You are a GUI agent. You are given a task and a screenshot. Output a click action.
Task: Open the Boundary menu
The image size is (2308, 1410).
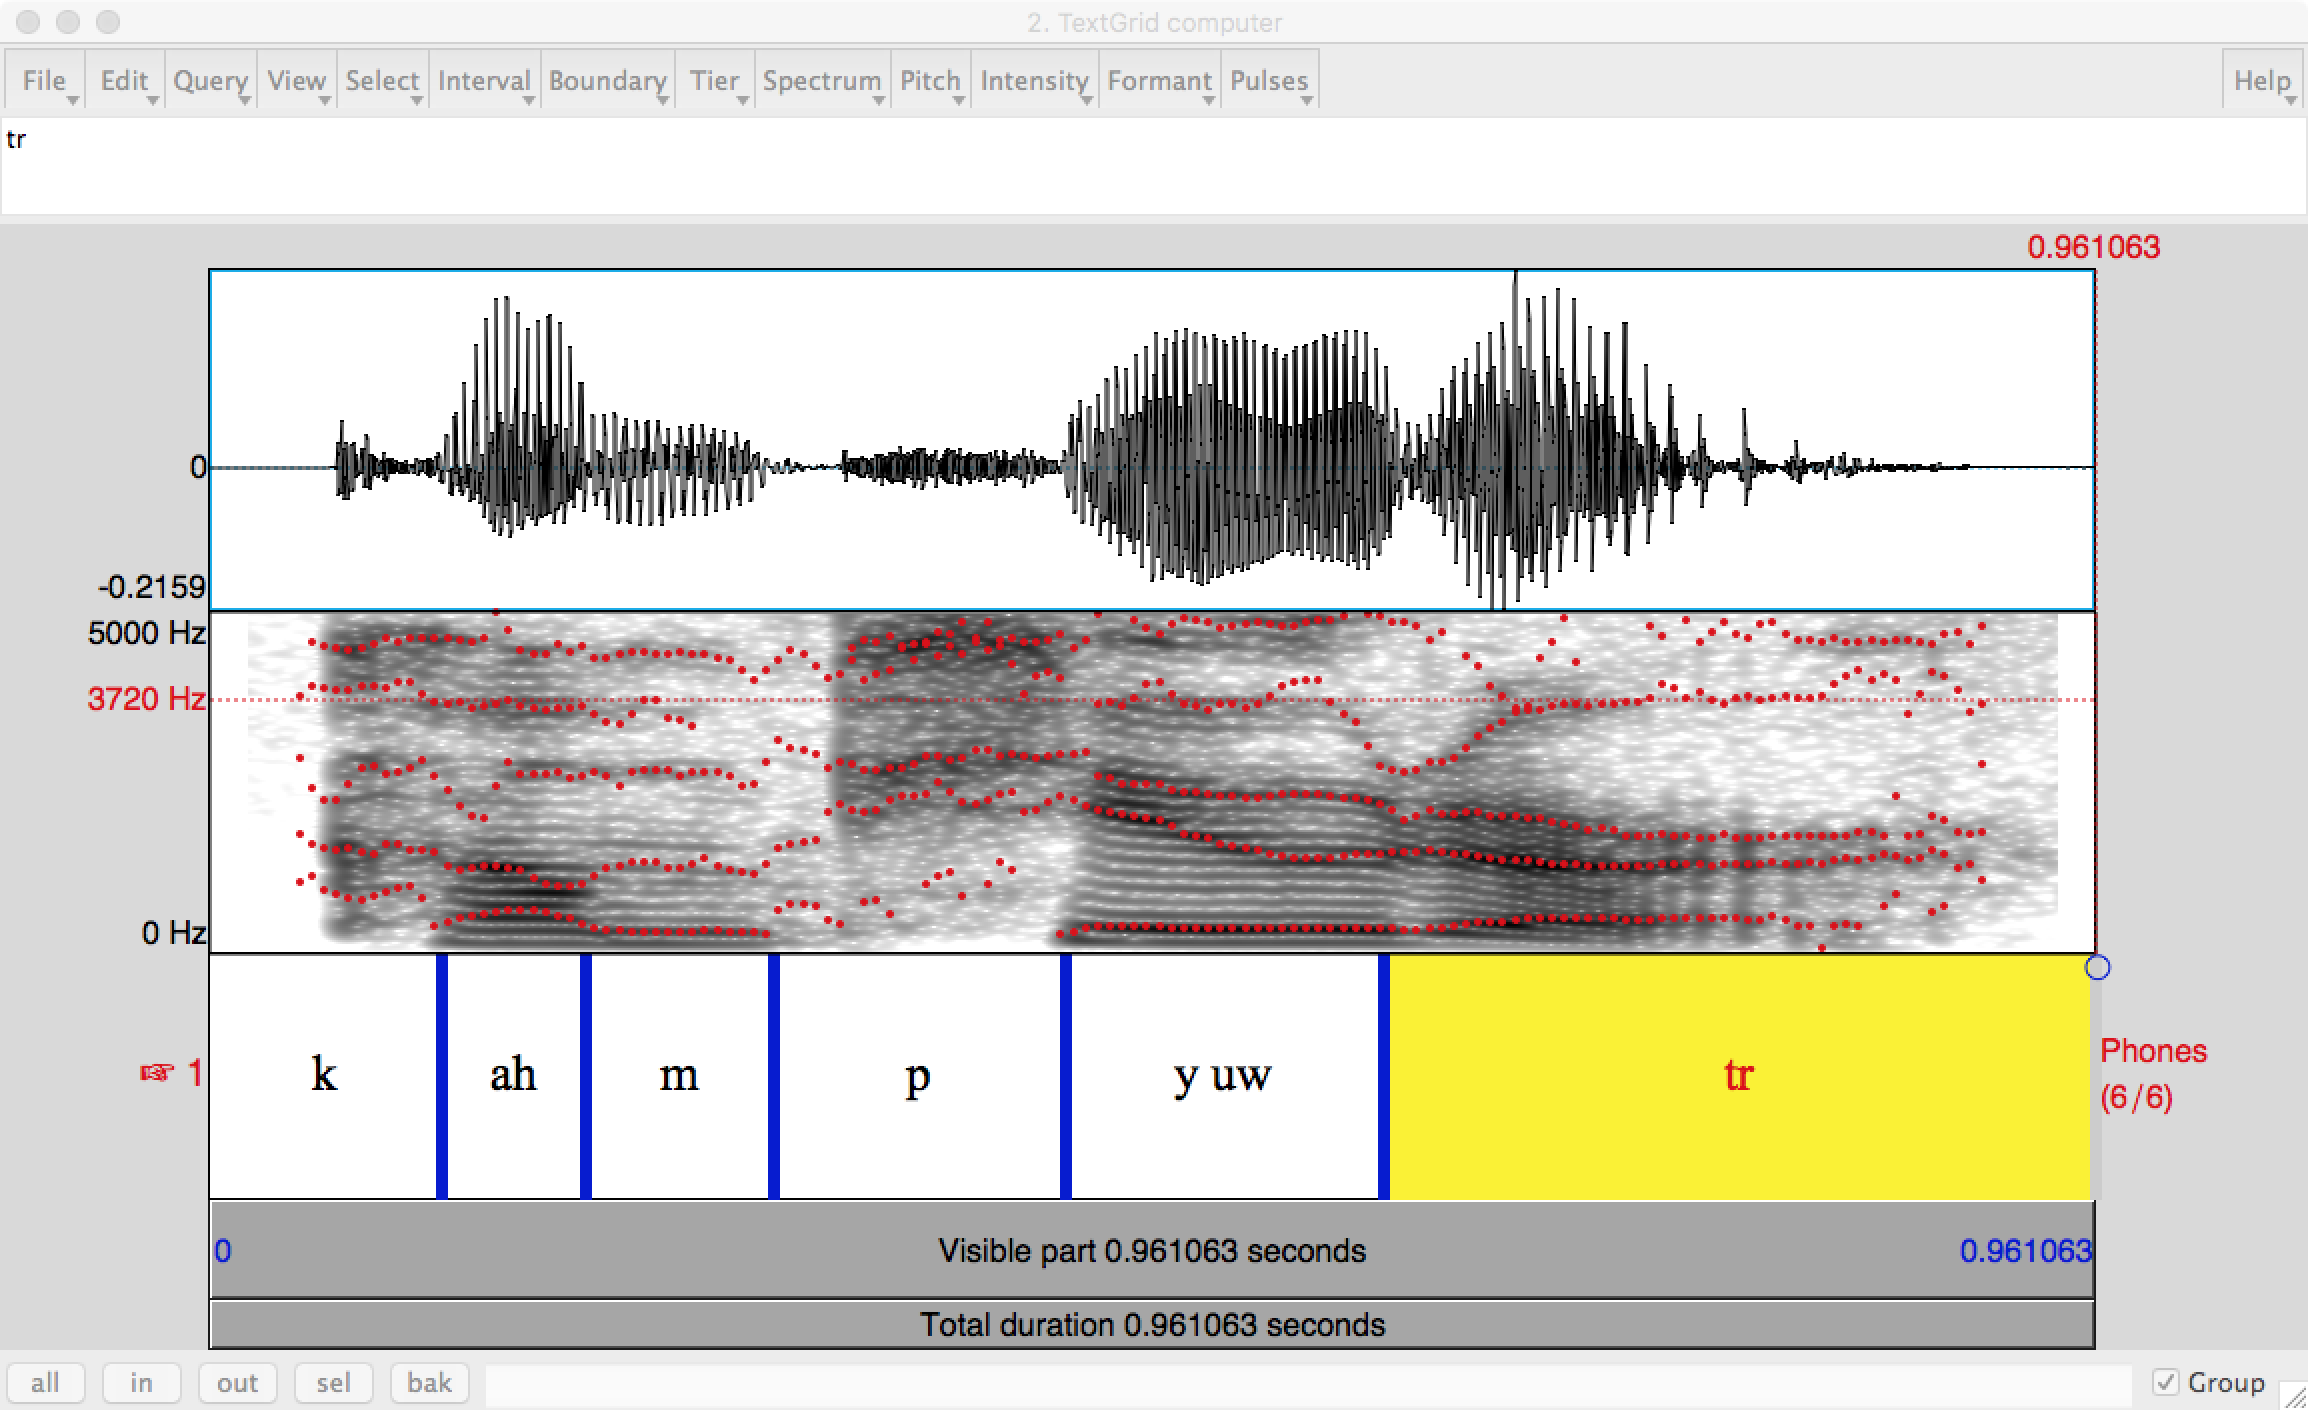pyautogui.click(x=607, y=81)
